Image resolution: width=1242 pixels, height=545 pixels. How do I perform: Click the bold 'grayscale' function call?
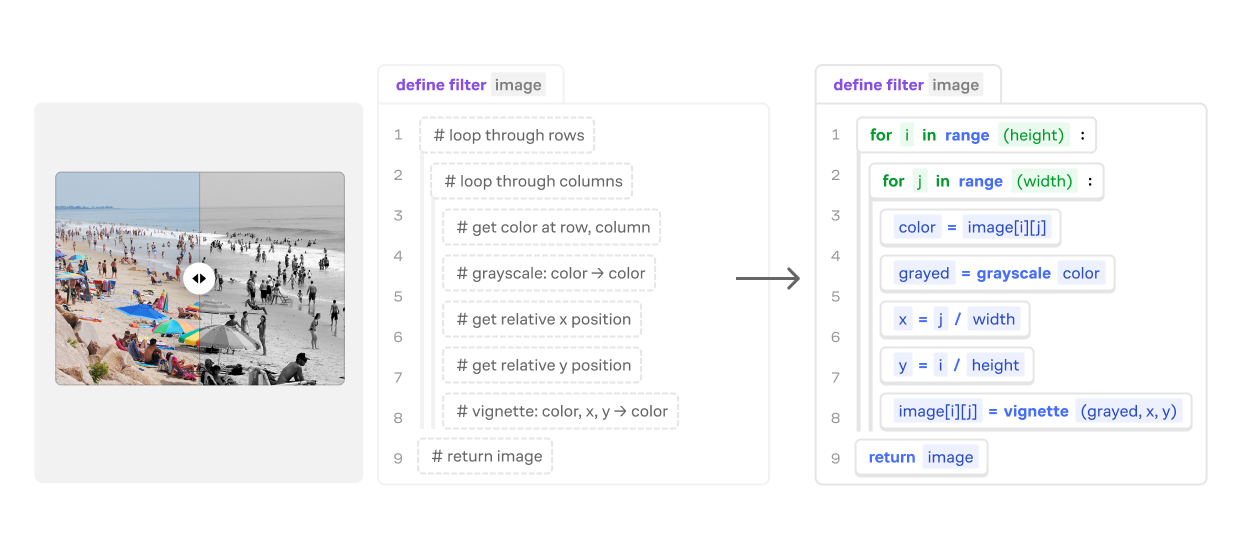[1013, 274]
